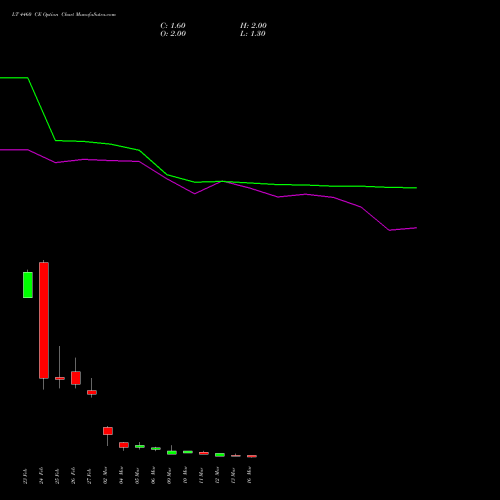Click the green candlestick for 05 Mar
Screen dimensions: 500x500
[140, 446]
